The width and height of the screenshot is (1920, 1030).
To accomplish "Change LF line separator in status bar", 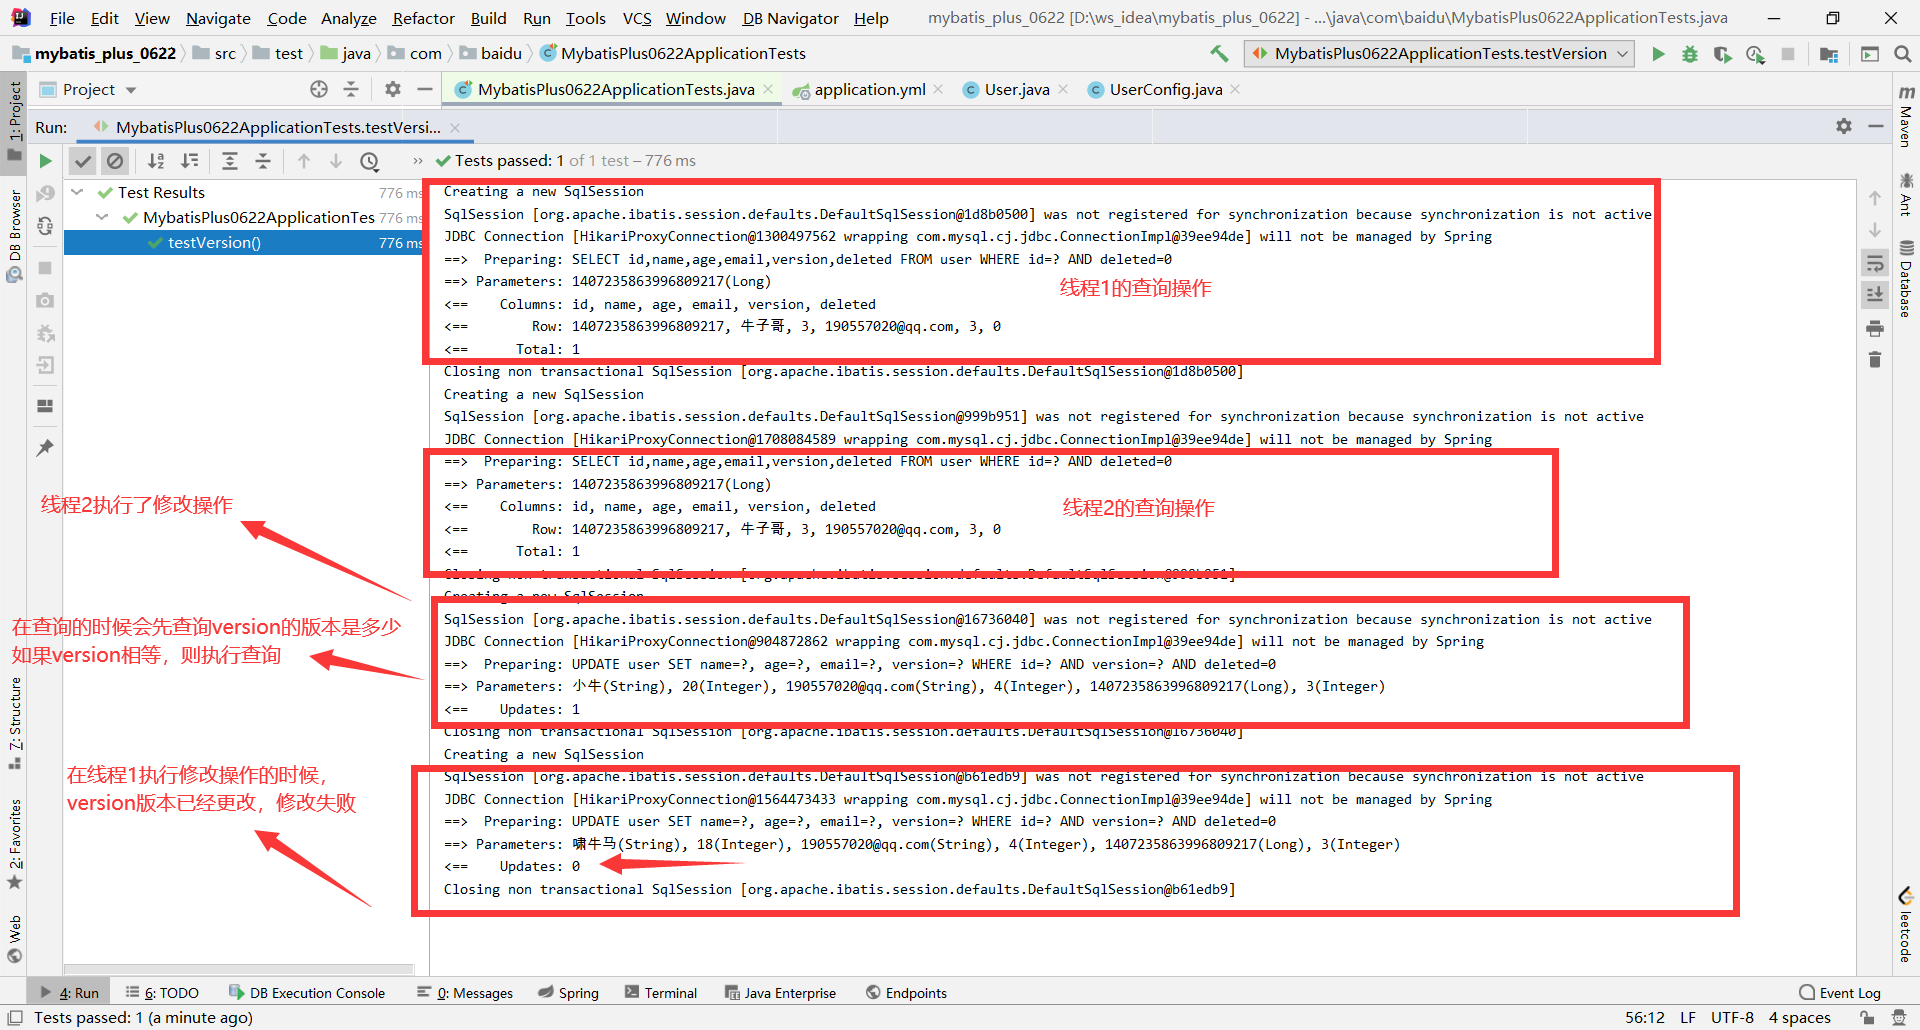I will click(x=1688, y=1018).
